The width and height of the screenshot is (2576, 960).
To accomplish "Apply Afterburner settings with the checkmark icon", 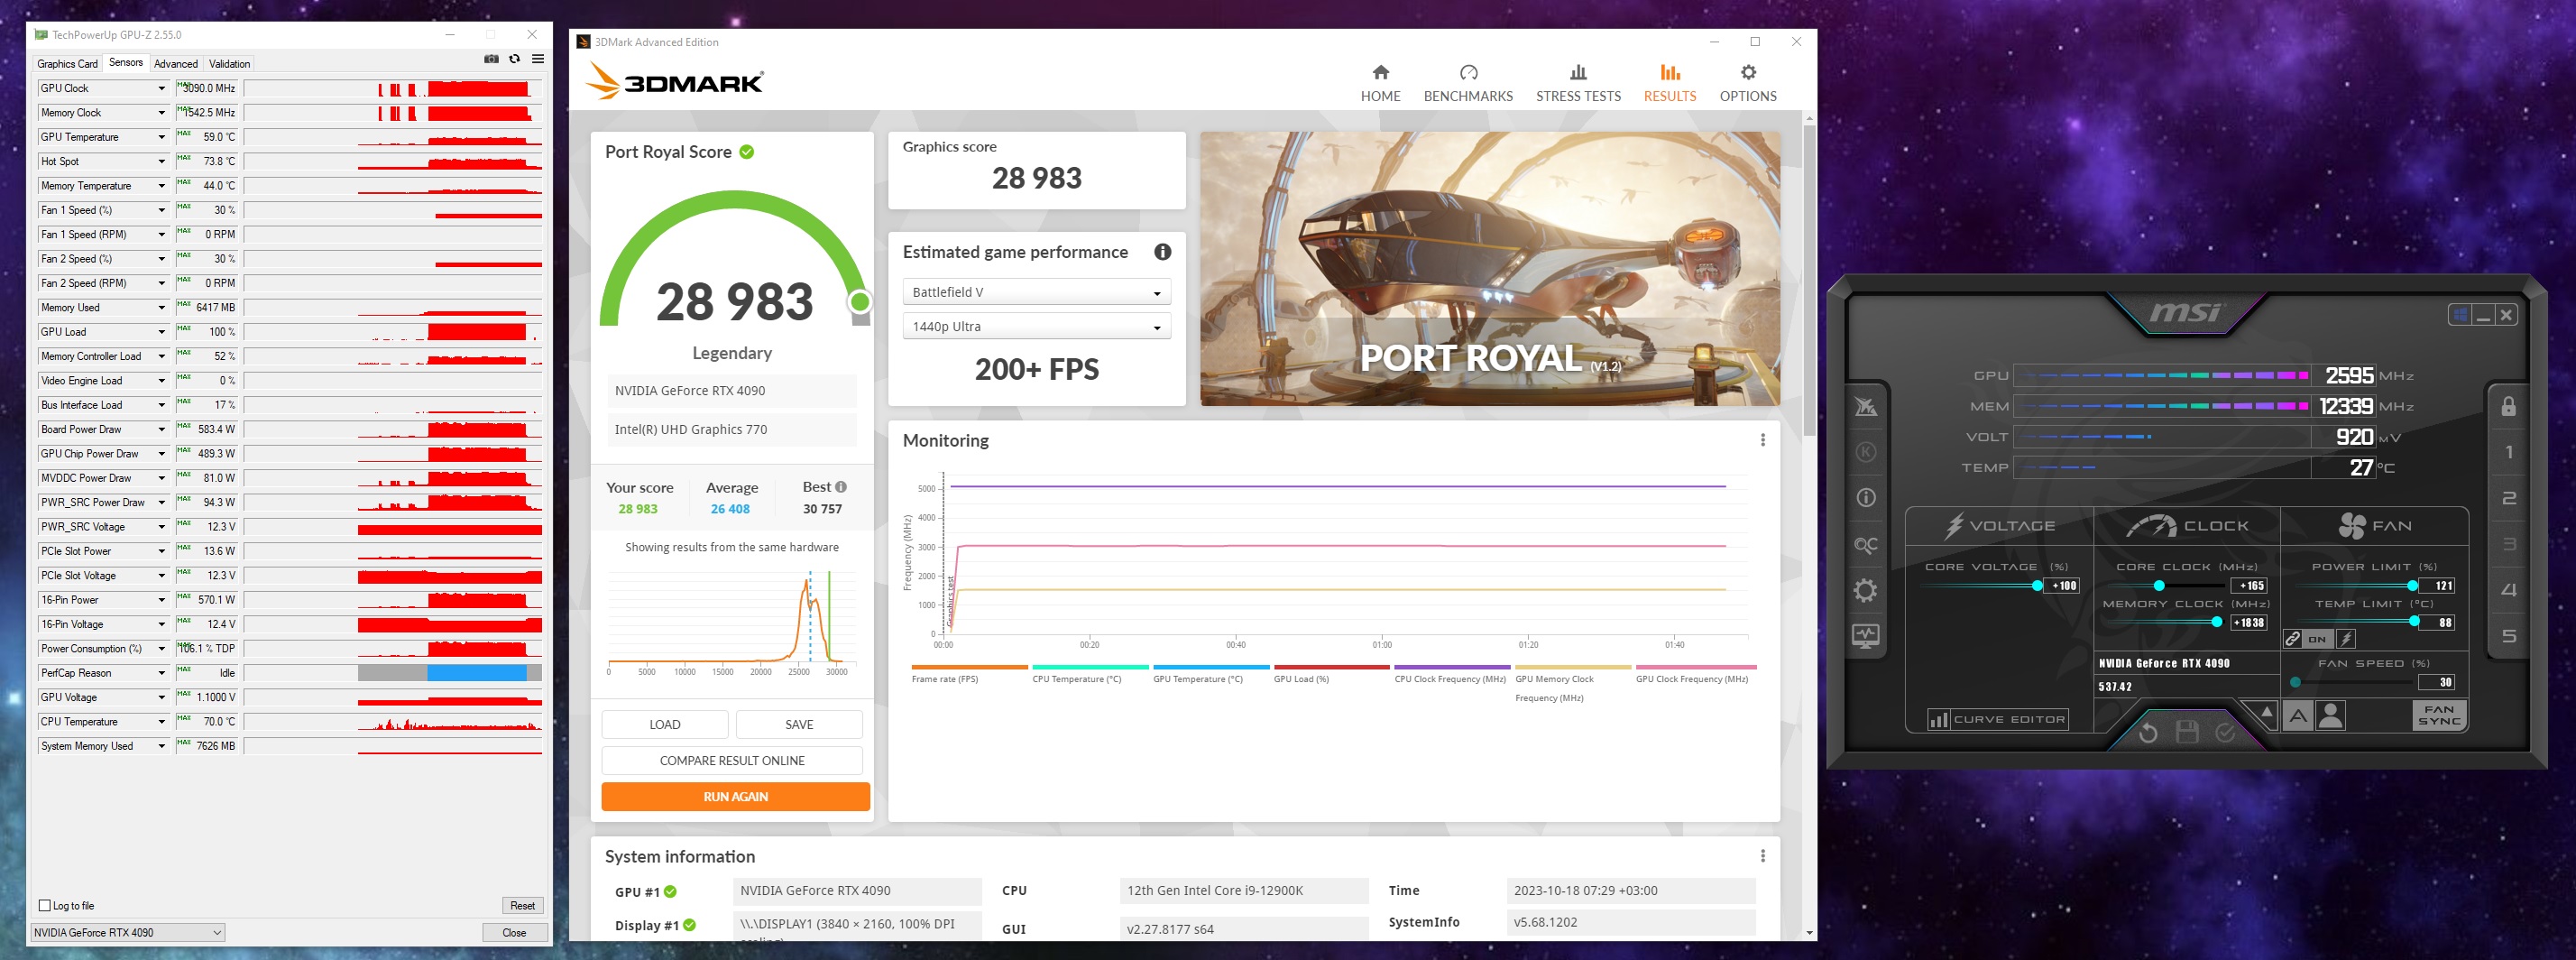I will tap(2225, 733).
